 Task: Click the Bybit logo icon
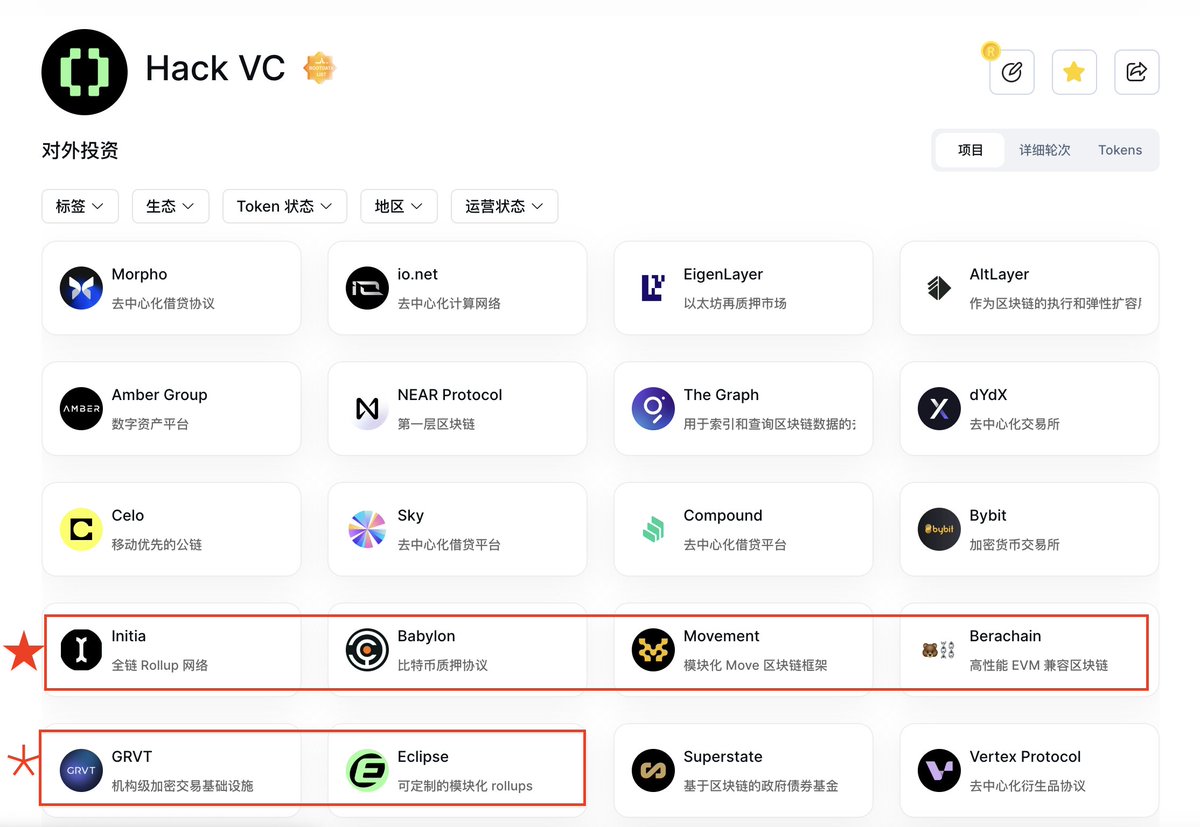point(939,529)
